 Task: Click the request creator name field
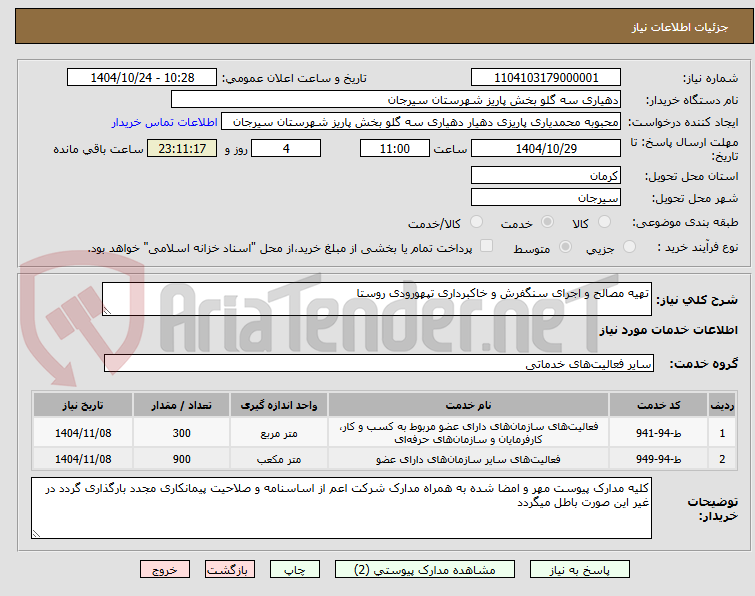[421, 122]
